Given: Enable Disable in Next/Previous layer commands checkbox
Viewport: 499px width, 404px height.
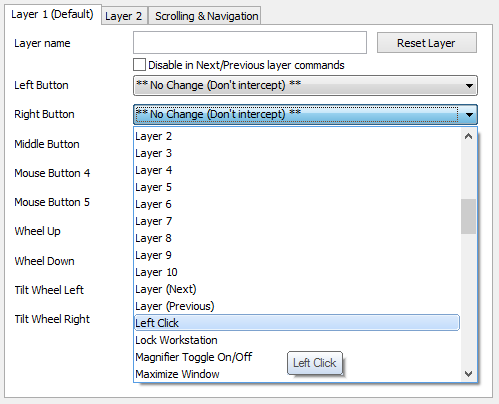Looking at the screenshot, I should tap(139, 65).
